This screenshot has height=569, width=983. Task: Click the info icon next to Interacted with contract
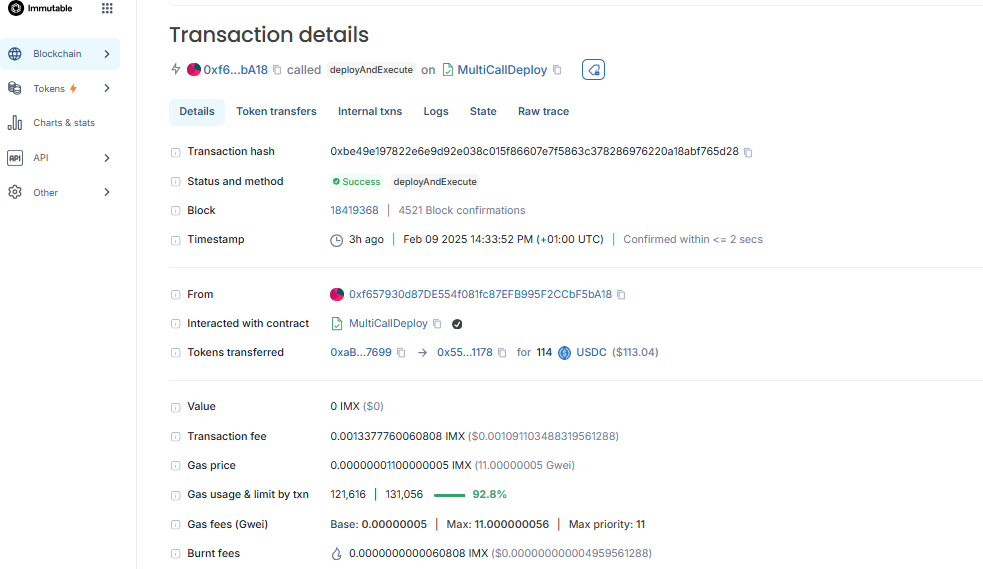pyautogui.click(x=176, y=324)
